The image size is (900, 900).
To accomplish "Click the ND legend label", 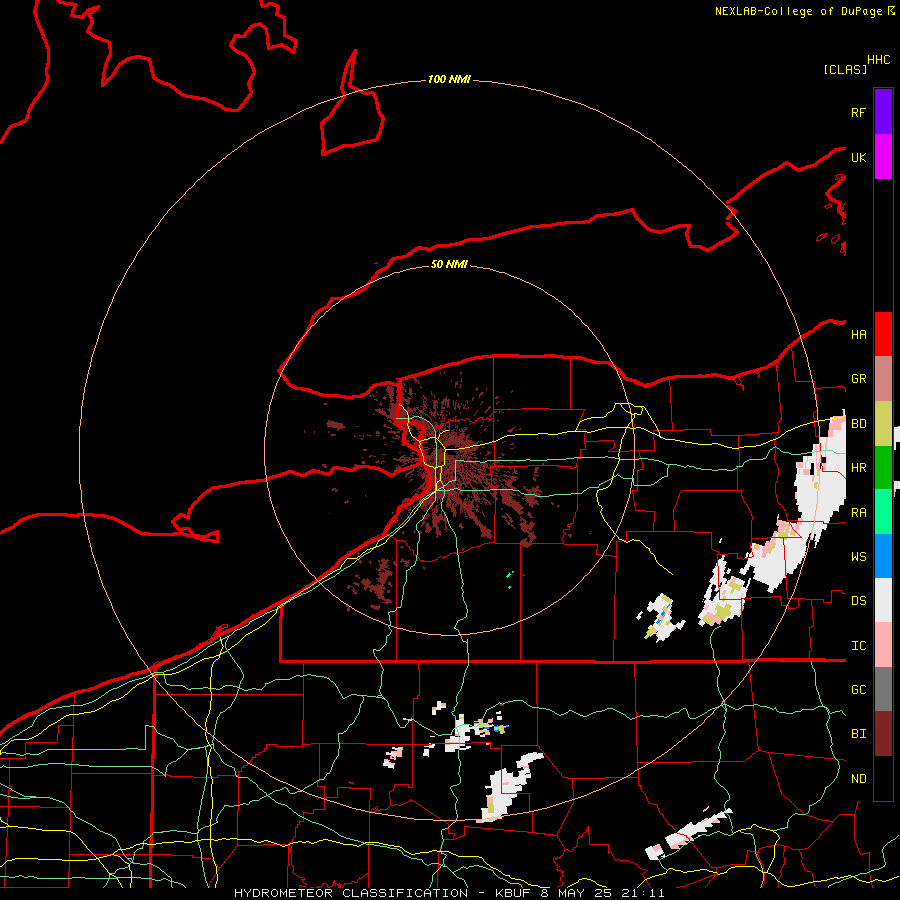I will pyautogui.click(x=858, y=778).
